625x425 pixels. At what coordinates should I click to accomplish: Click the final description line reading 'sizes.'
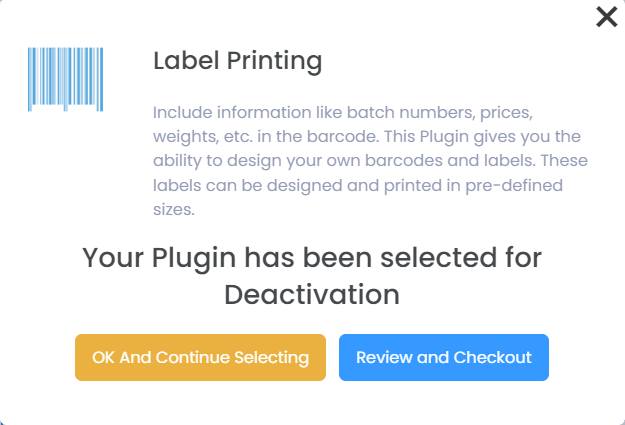pos(175,210)
